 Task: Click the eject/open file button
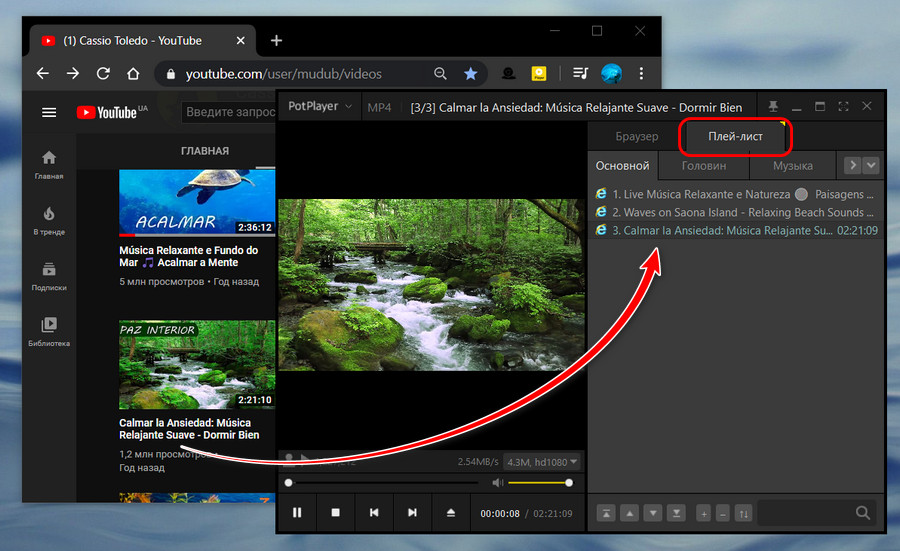coord(451,513)
